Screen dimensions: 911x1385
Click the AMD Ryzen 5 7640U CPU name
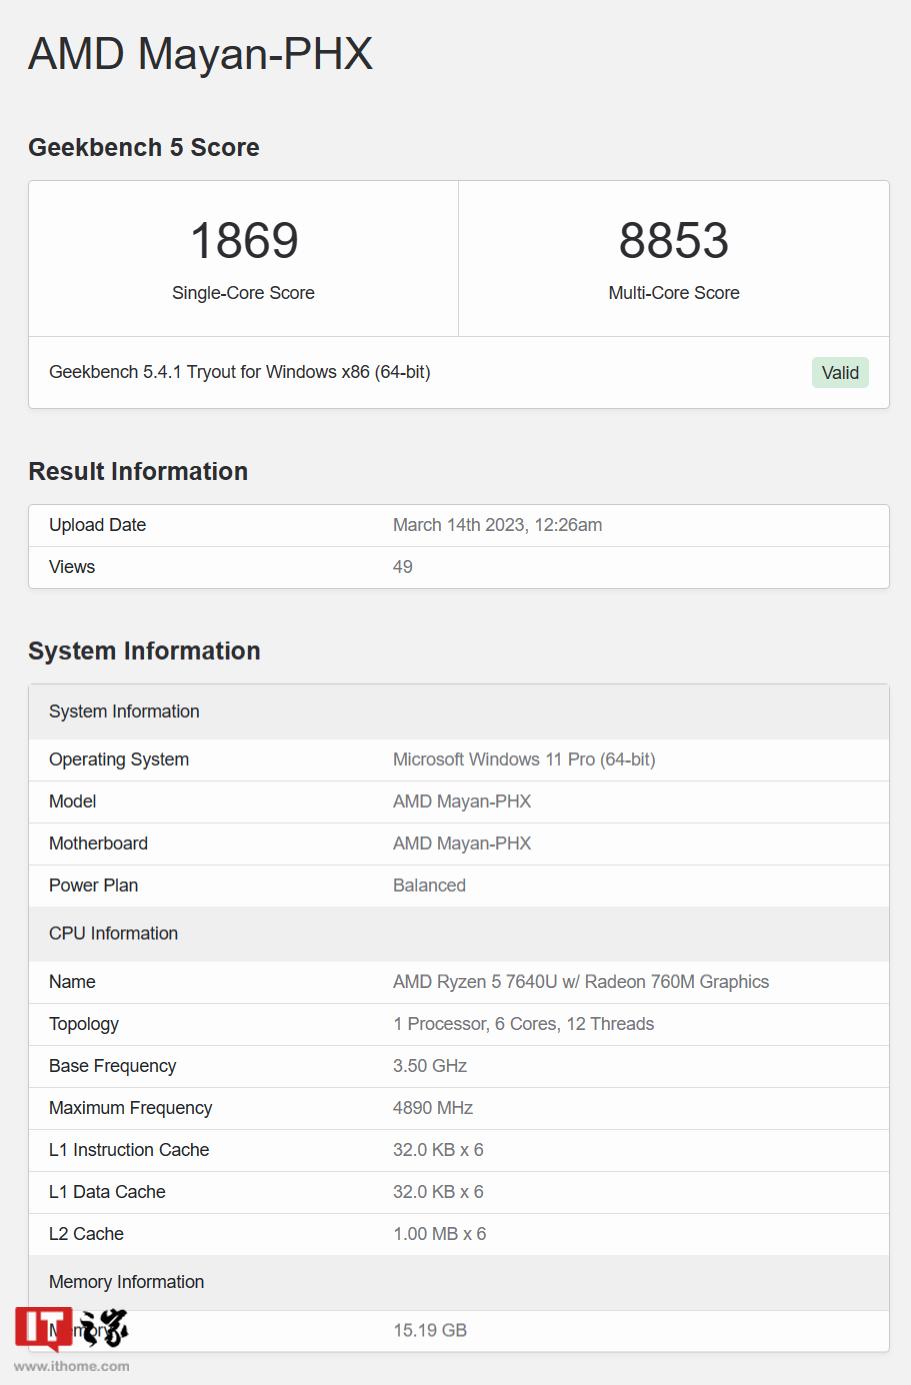pos(580,982)
